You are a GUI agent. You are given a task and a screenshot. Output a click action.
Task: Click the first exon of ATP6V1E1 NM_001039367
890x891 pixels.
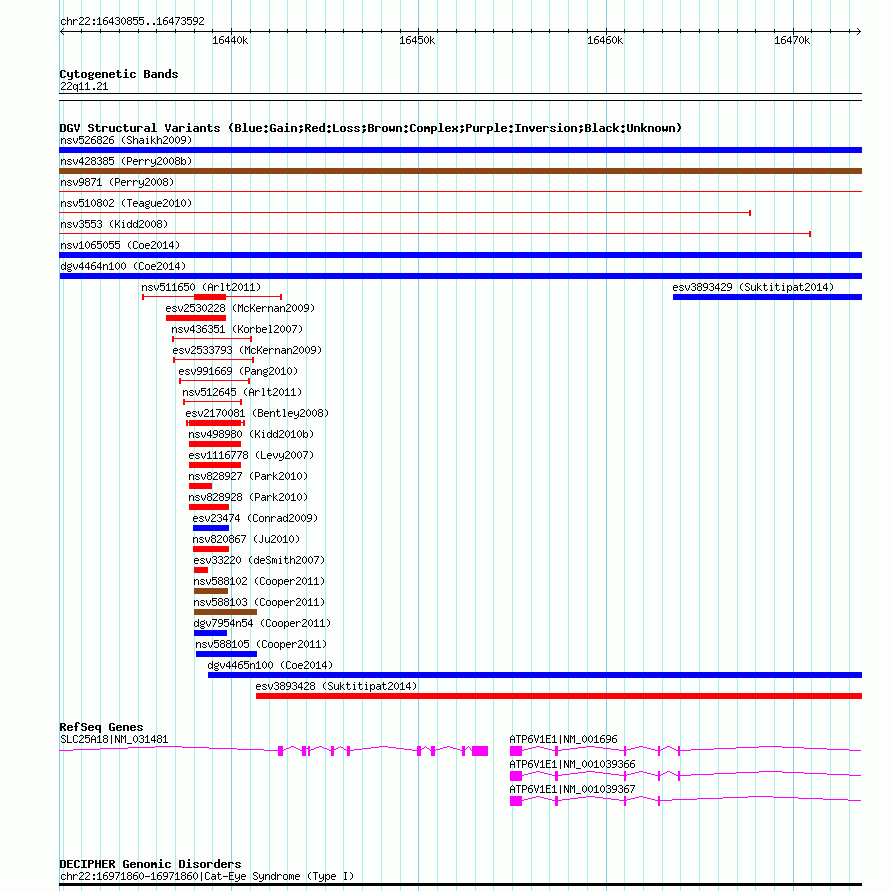[x=516, y=801]
